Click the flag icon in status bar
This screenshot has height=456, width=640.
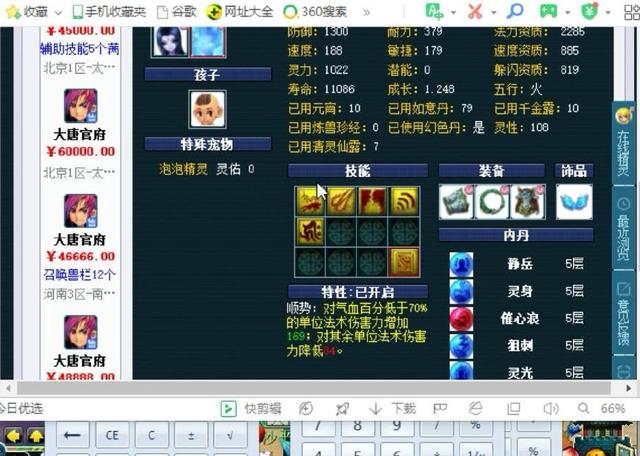[440, 408]
